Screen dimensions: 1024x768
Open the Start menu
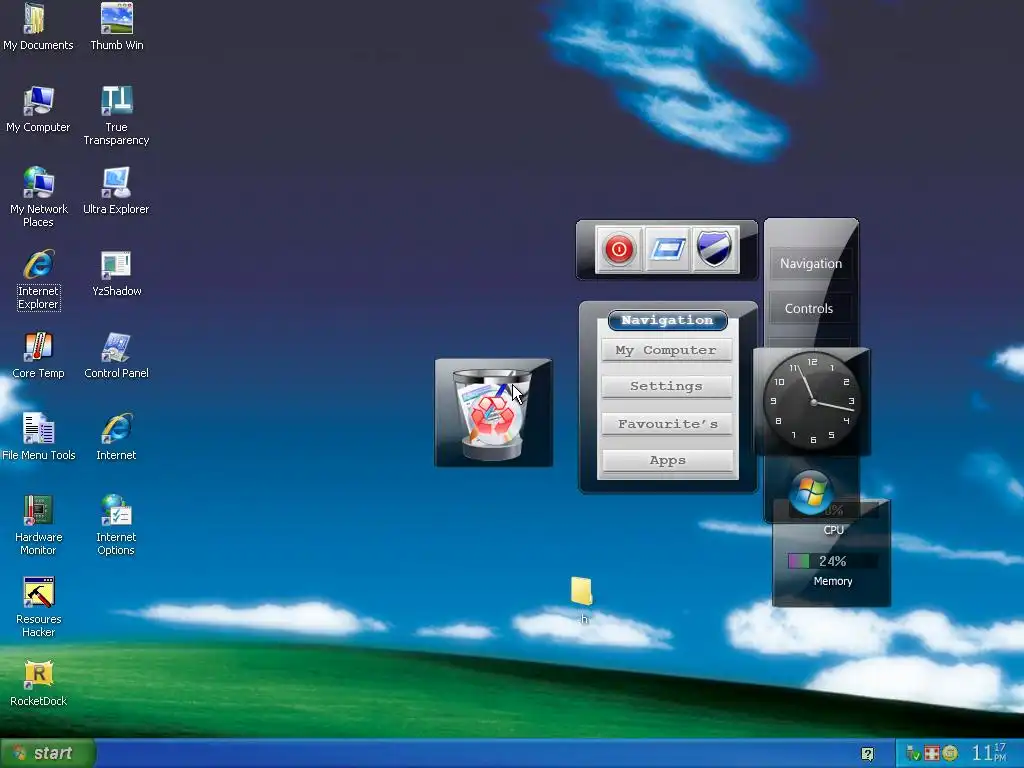pos(48,753)
